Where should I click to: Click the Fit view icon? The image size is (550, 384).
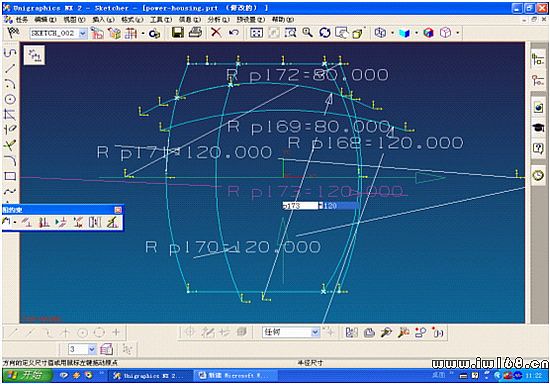[256, 33]
